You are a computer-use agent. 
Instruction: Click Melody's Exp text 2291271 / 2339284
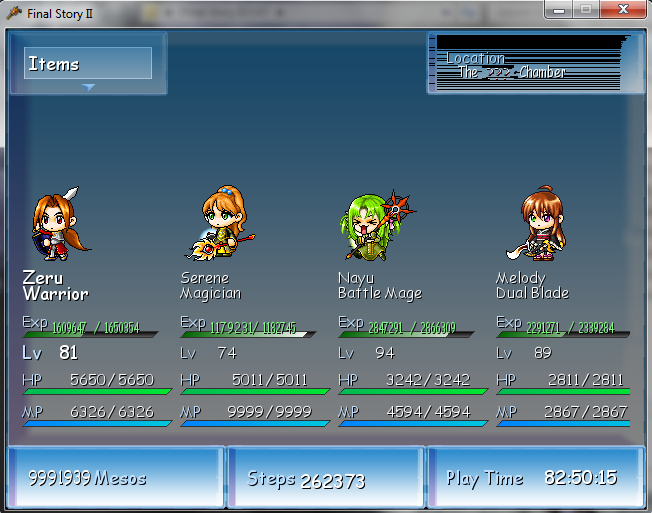point(570,328)
